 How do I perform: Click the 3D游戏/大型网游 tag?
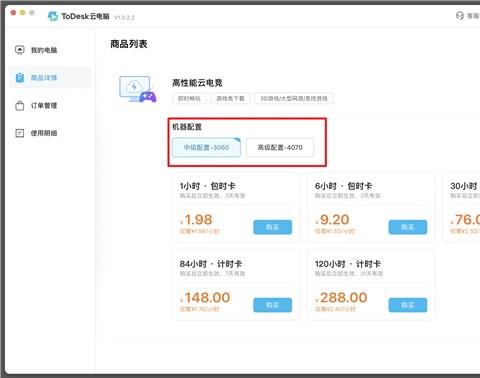point(294,98)
